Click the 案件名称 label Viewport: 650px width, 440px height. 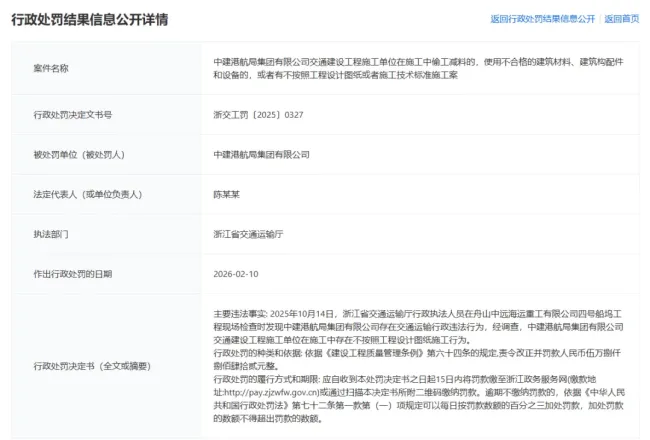(x=51, y=68)
